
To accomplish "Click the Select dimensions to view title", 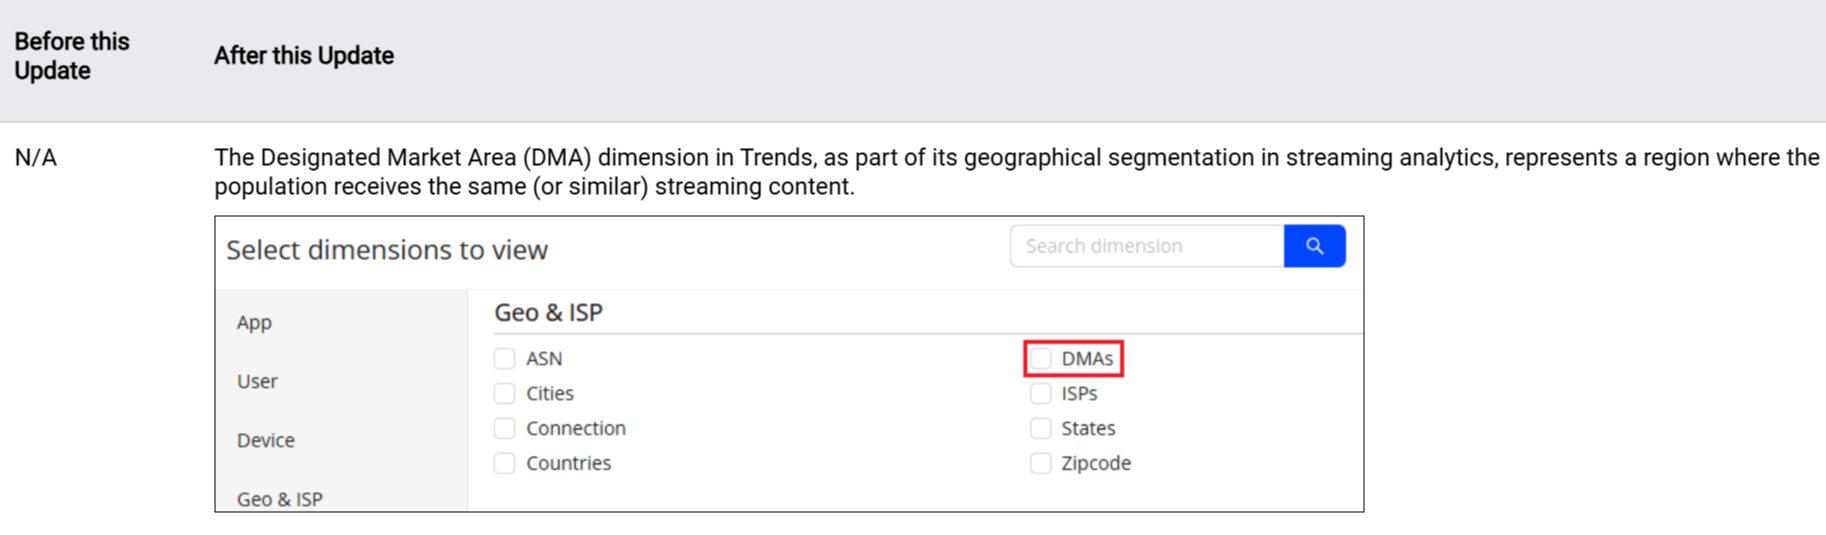I will [x=387, y=250].
